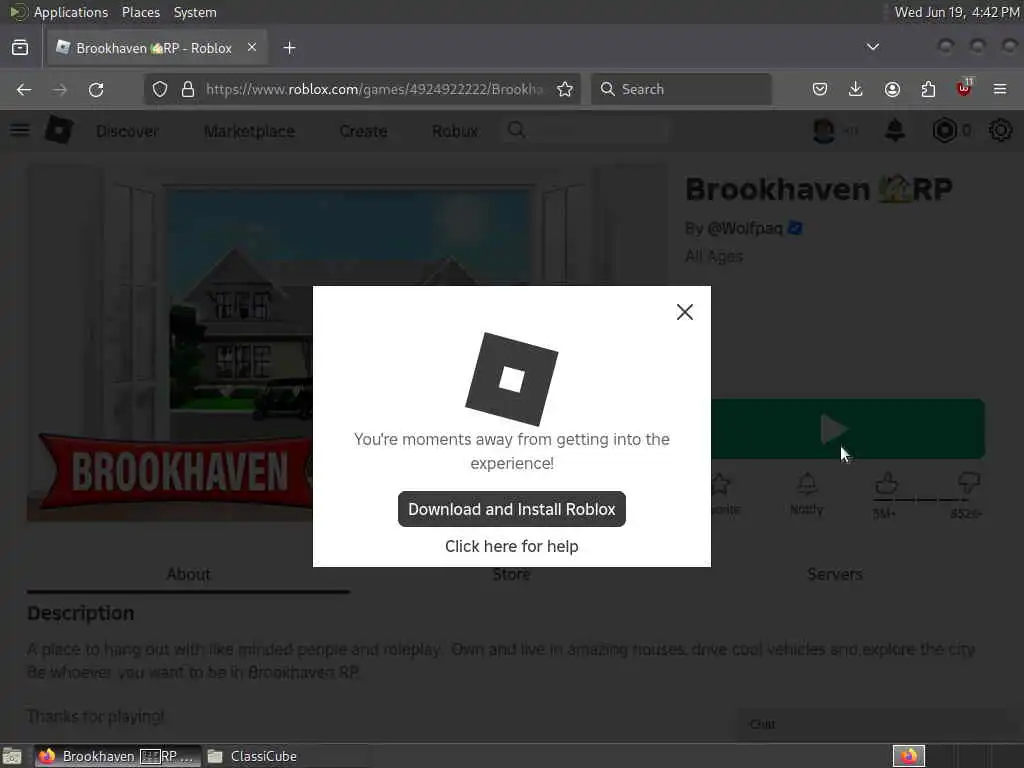Open the extensions puzzle icon
The height and width of the screenshot is (768, 1024).
(x=928, y=89)
